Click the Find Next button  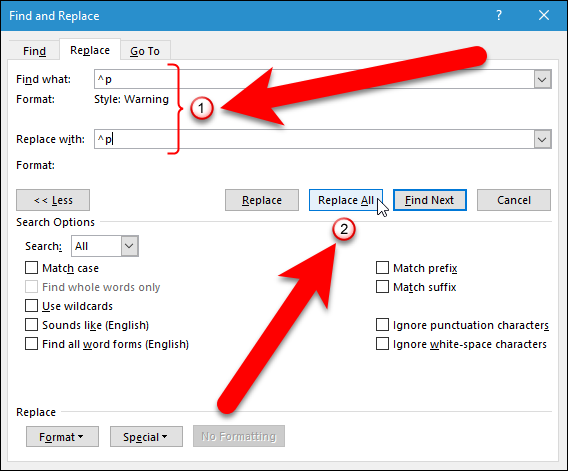click(x=430, y=200)
